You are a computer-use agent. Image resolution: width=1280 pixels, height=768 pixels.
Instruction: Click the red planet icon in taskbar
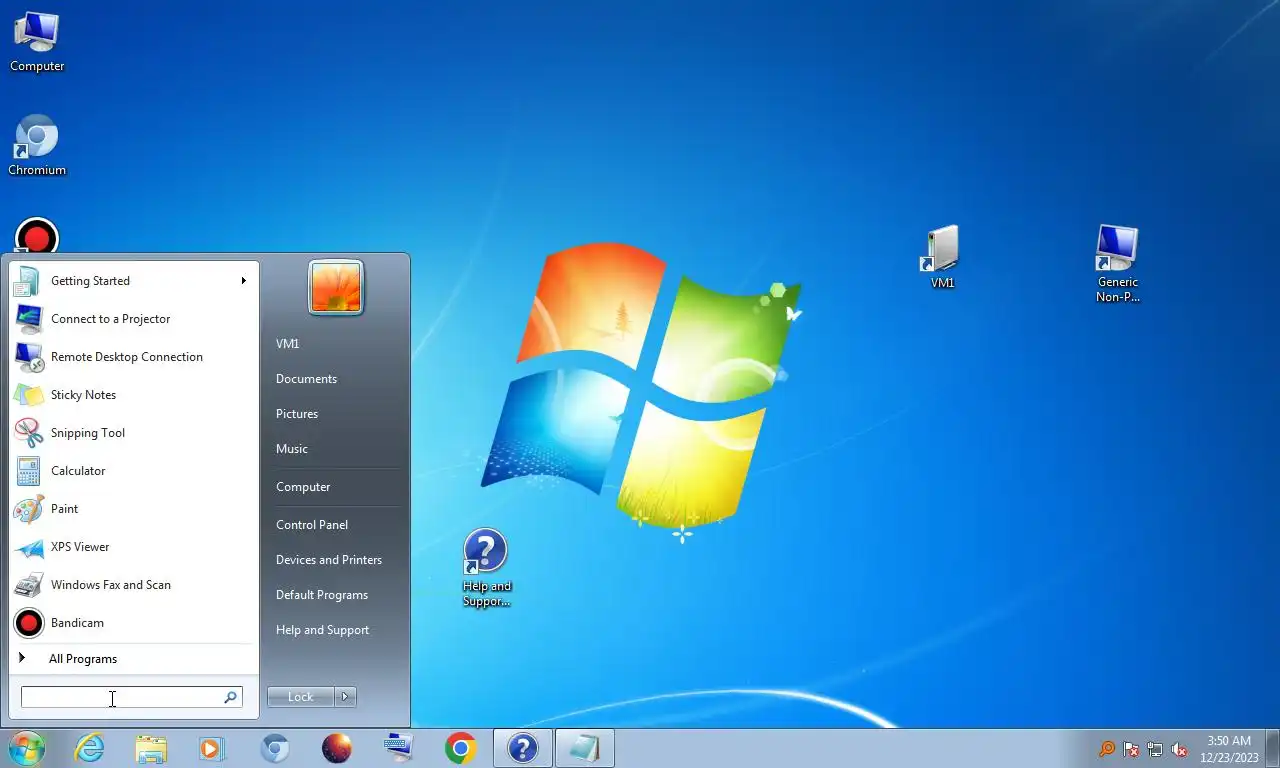tap(337, 748)
